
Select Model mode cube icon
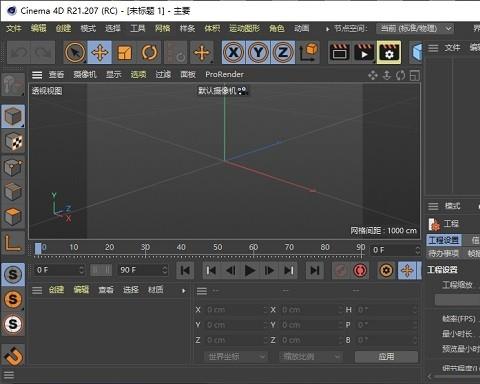[x=13, y=116]
